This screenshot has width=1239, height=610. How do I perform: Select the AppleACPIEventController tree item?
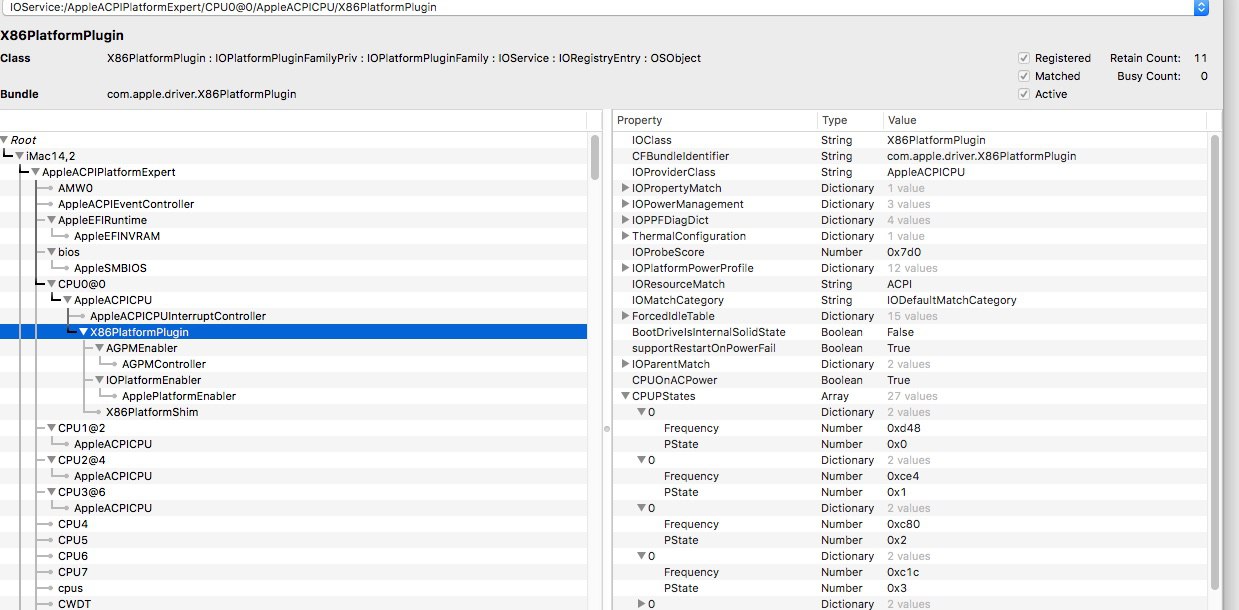[x=126, y=204]
